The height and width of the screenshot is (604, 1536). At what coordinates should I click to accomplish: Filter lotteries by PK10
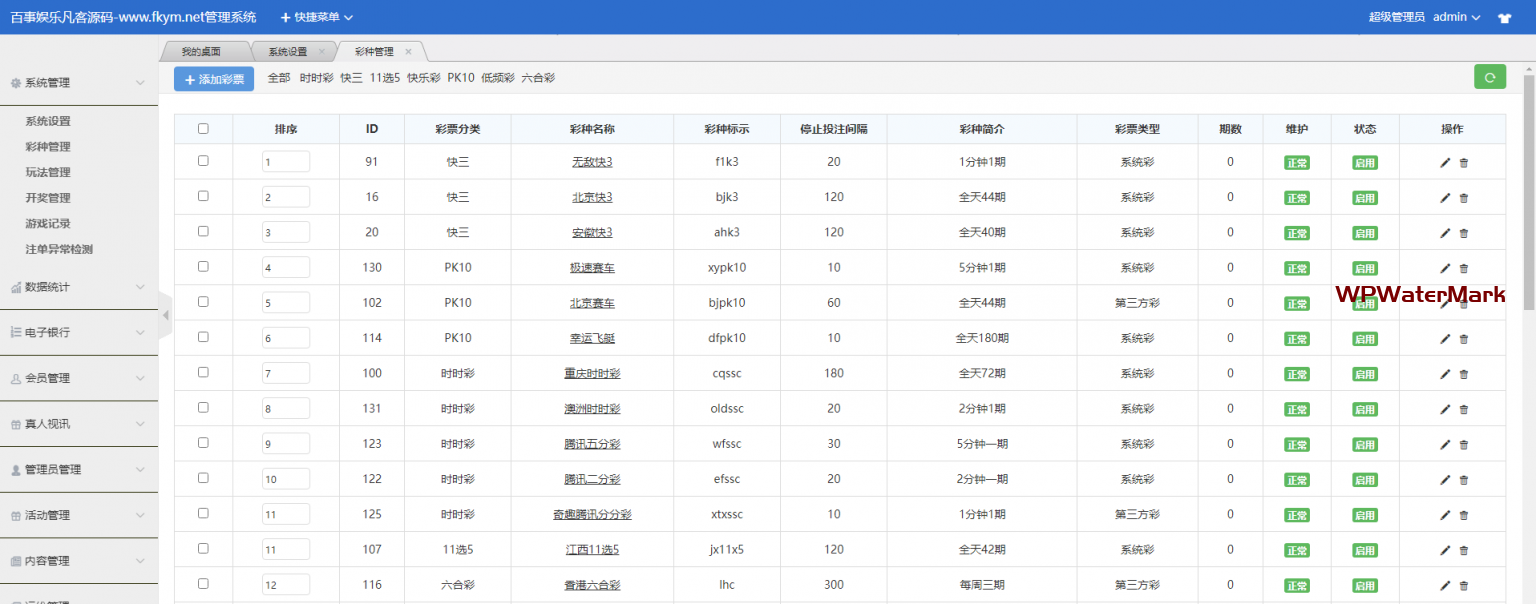tap(461, 78)
